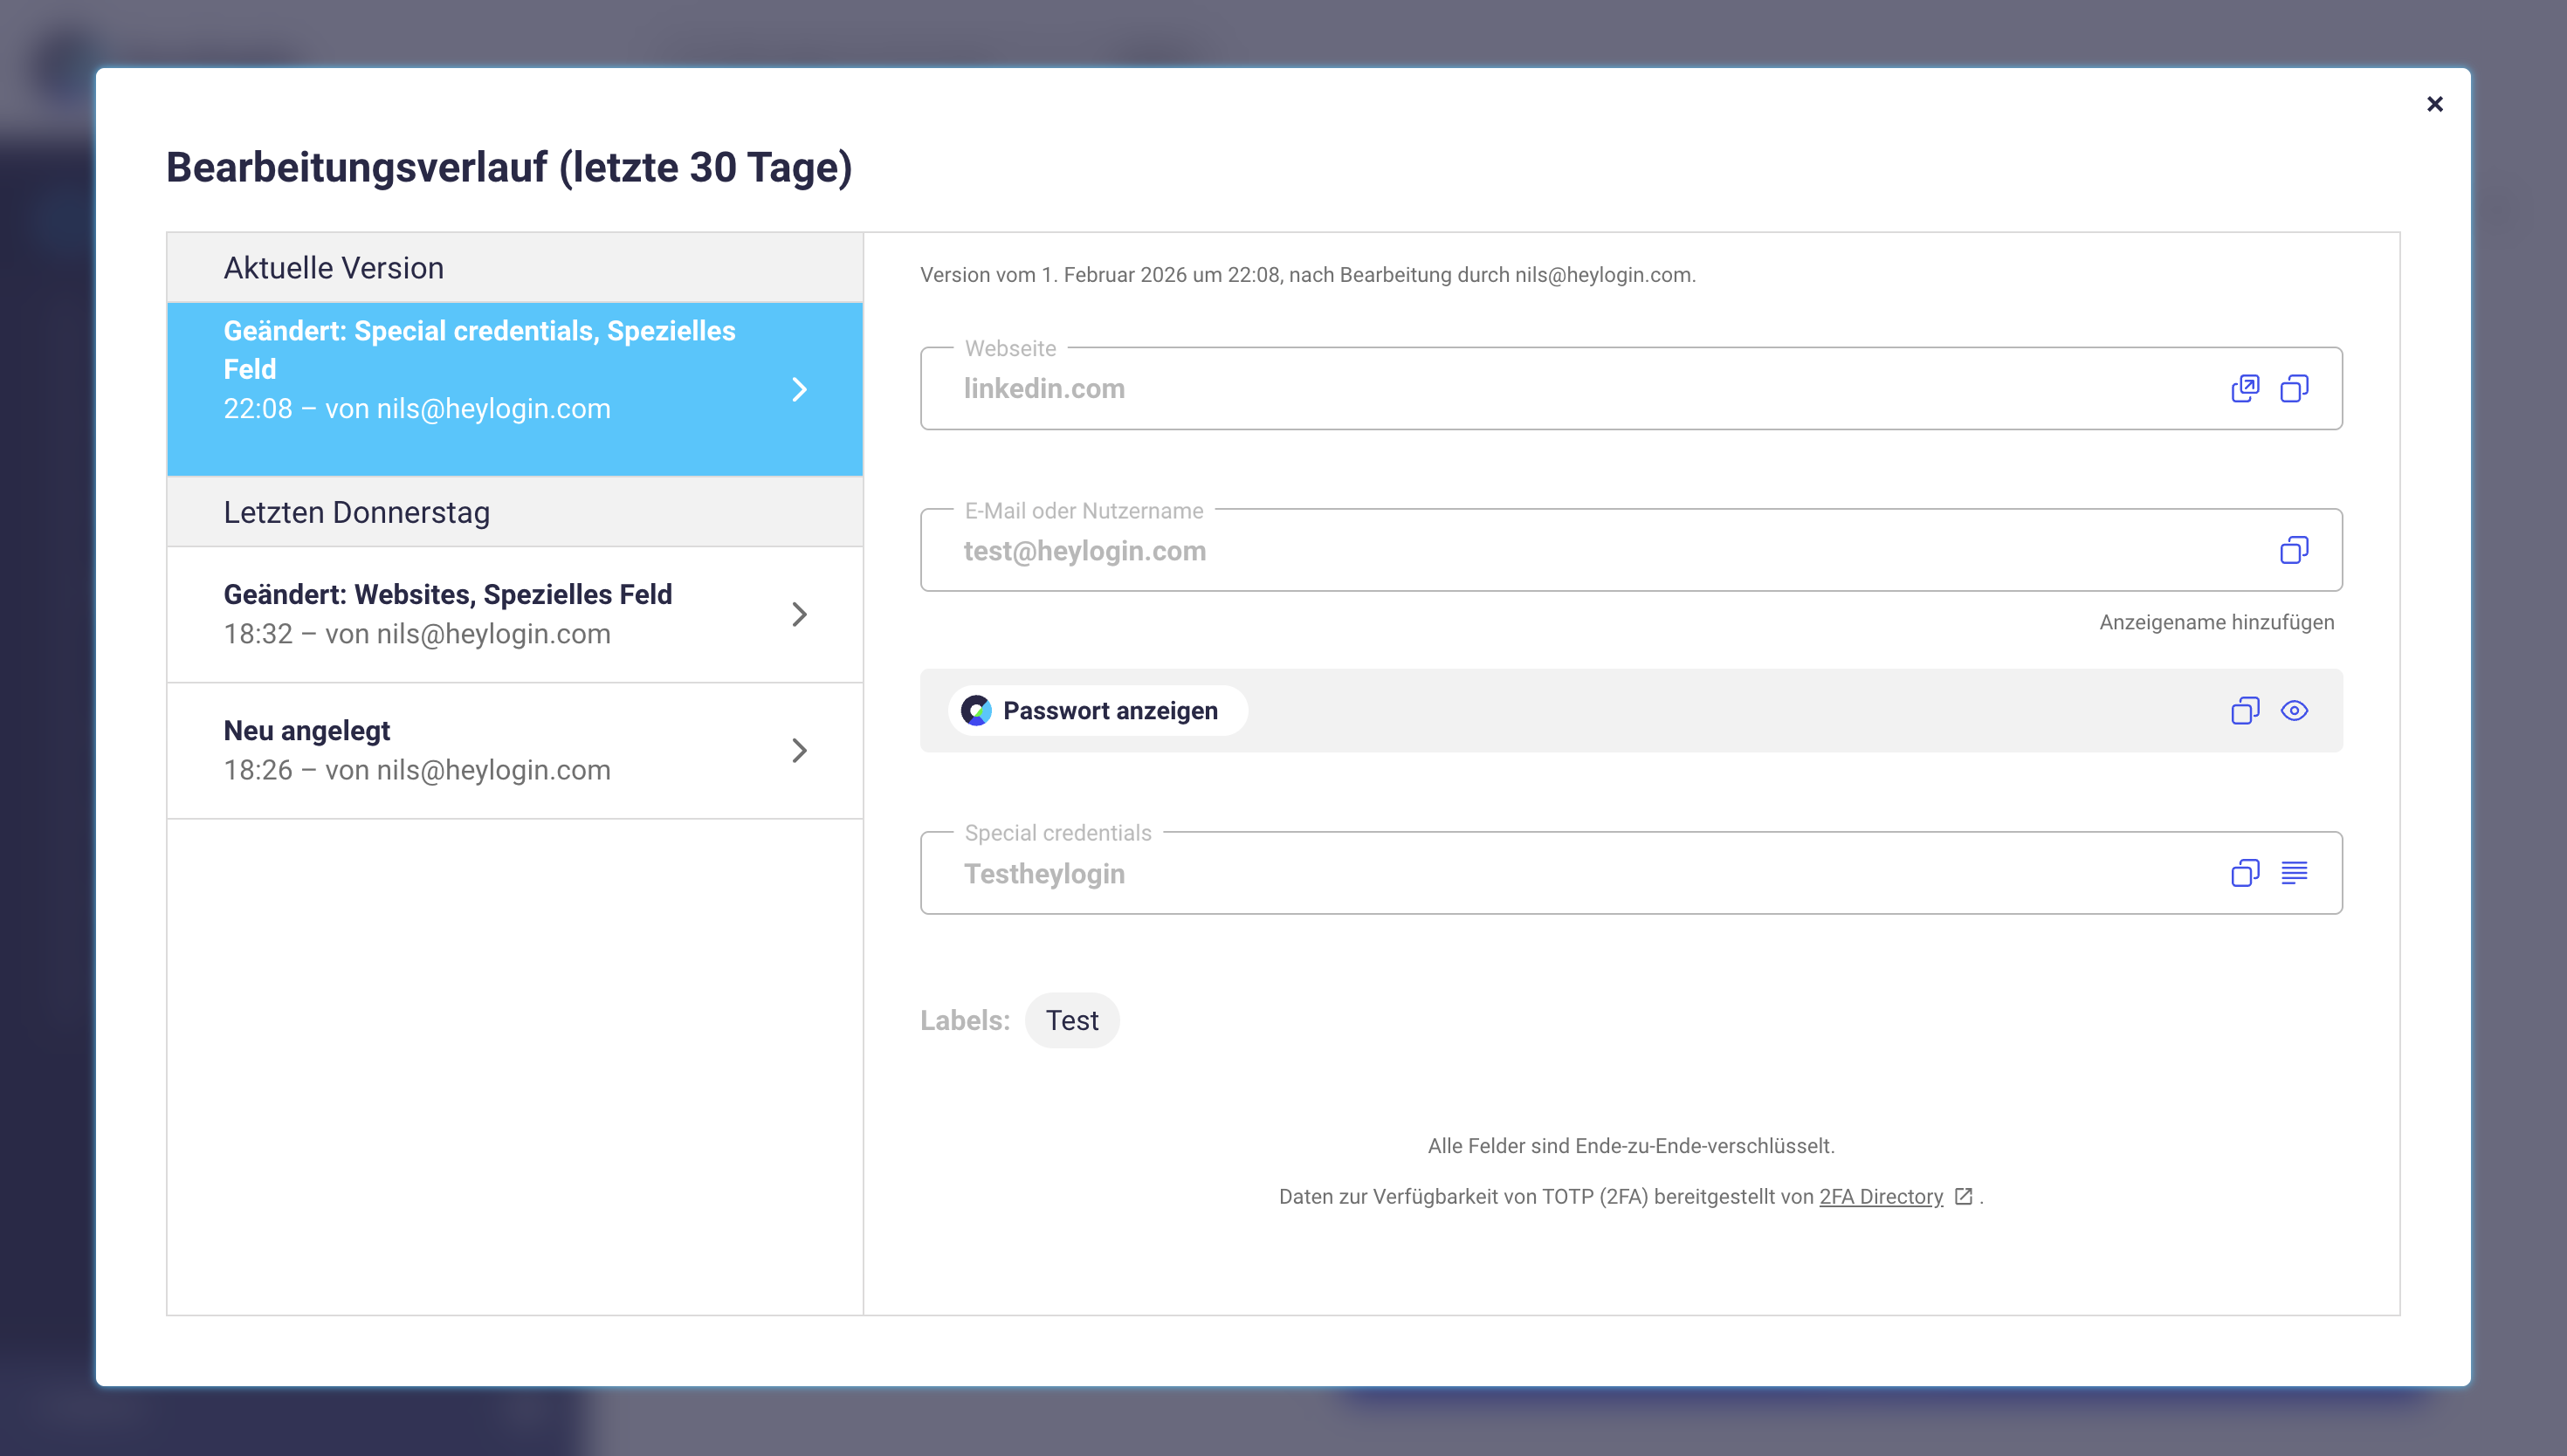This screenshot has height=1456, width=2567.
Task: Copy the Special credentials value
Action: (2244, 873)
